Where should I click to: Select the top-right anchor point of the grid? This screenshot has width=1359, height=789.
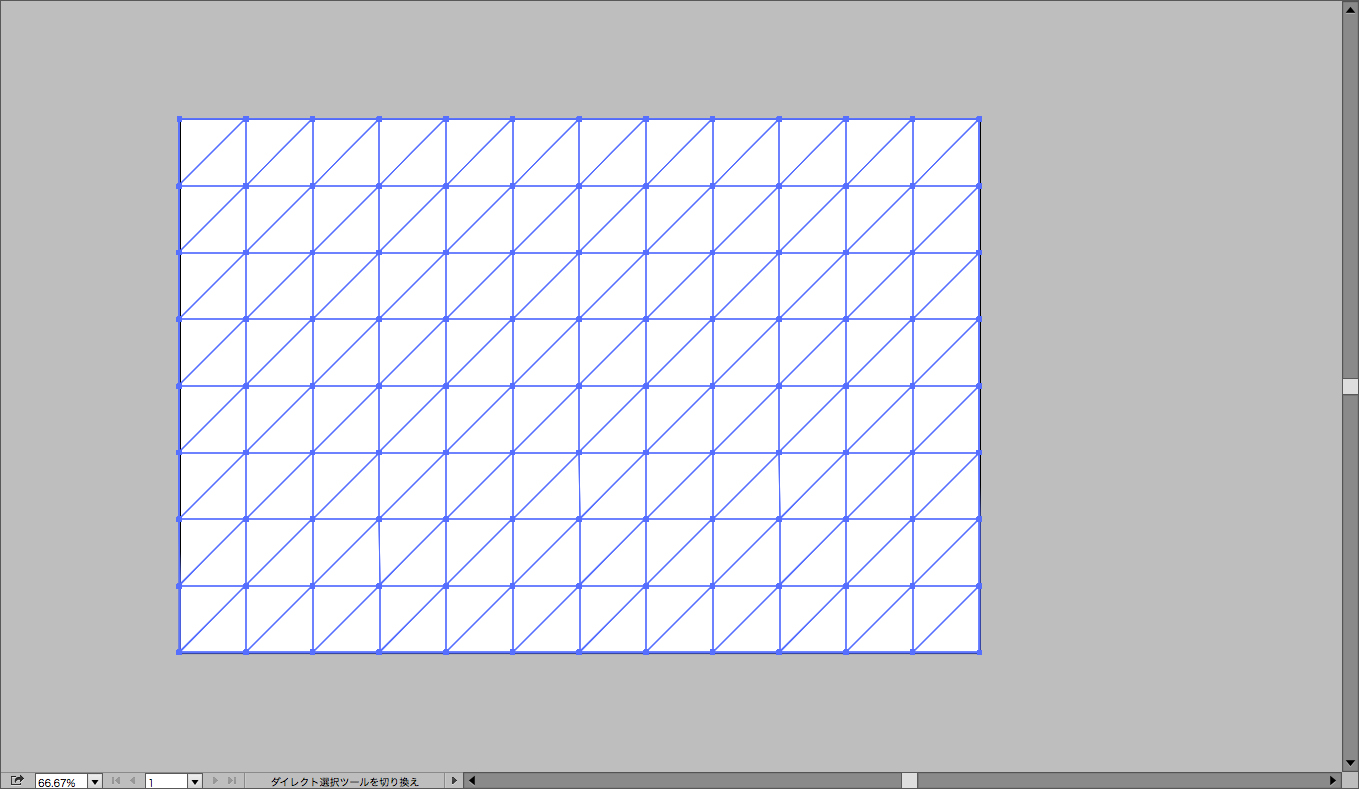[x=979, y=119]
